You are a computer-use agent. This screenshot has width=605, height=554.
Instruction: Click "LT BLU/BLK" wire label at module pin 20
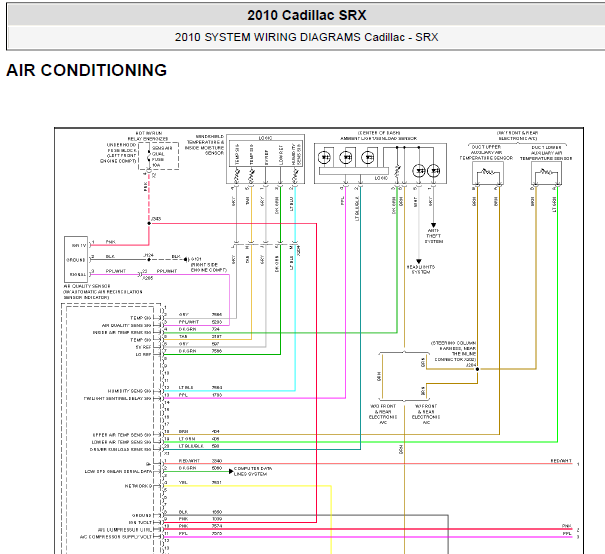[189, 446]
